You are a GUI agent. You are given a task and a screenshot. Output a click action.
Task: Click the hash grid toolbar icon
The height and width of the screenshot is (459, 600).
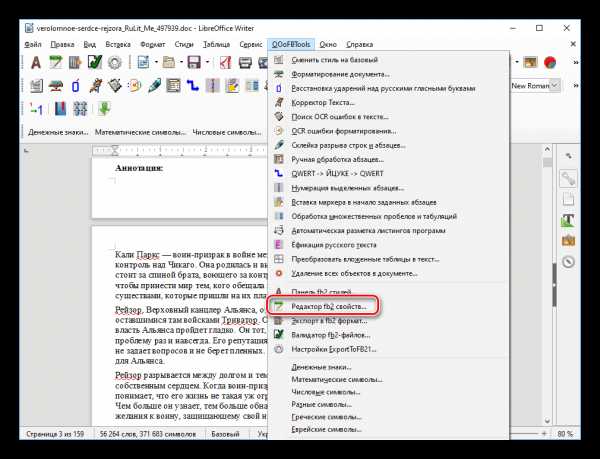[80, 109]
